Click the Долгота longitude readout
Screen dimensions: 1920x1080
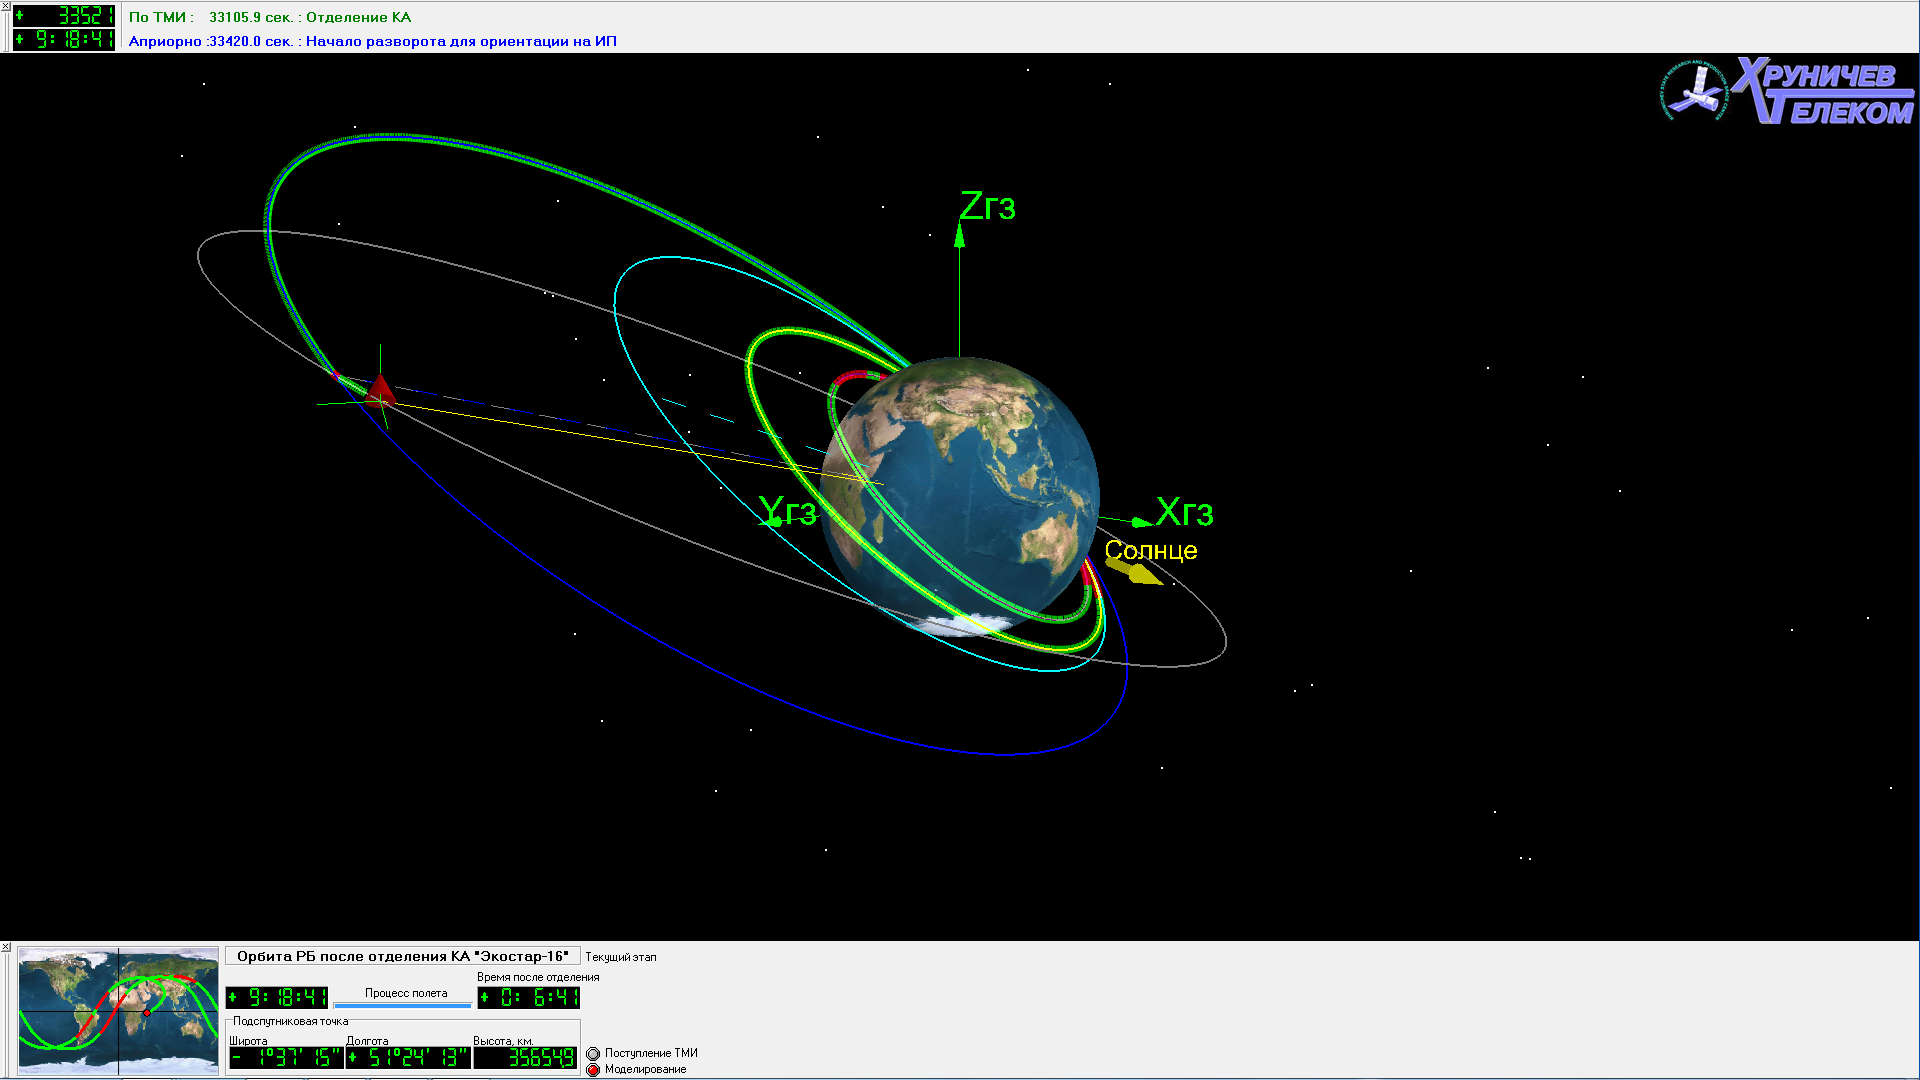pyautogui.click(x=408, y=1058)
